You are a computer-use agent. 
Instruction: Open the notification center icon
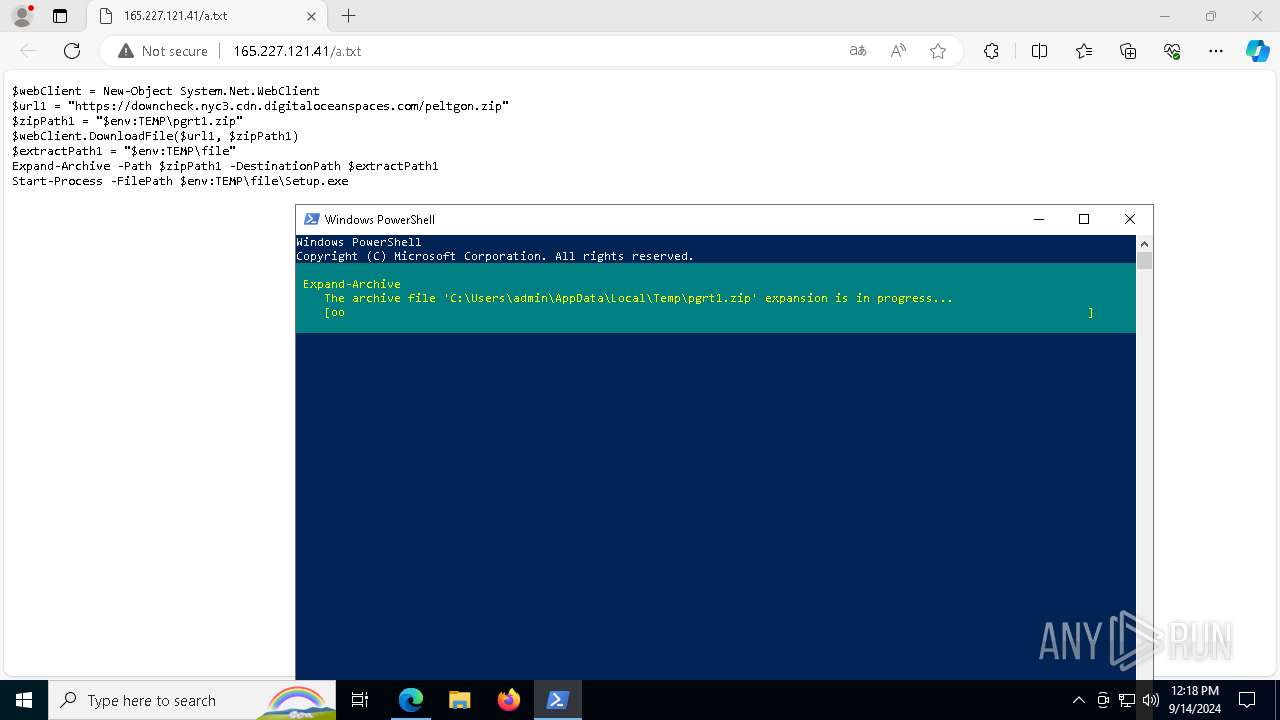tap(1247, 700)
